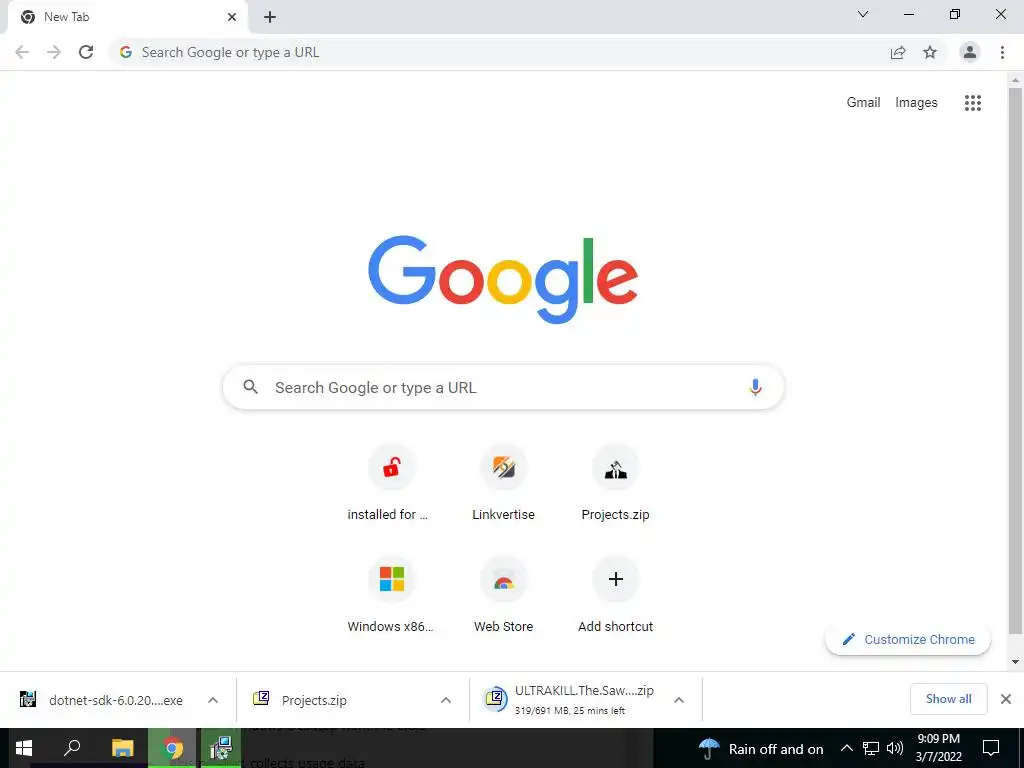1024x768 pixels.
Task: Click the ULTRAKILL.The.Saw....zip download item
Action: click(569, 700)
